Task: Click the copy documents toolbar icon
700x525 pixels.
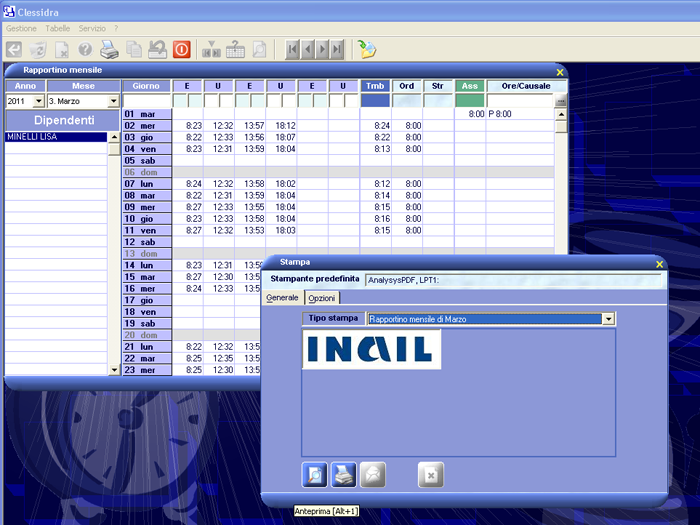Action: coord(133,49)
